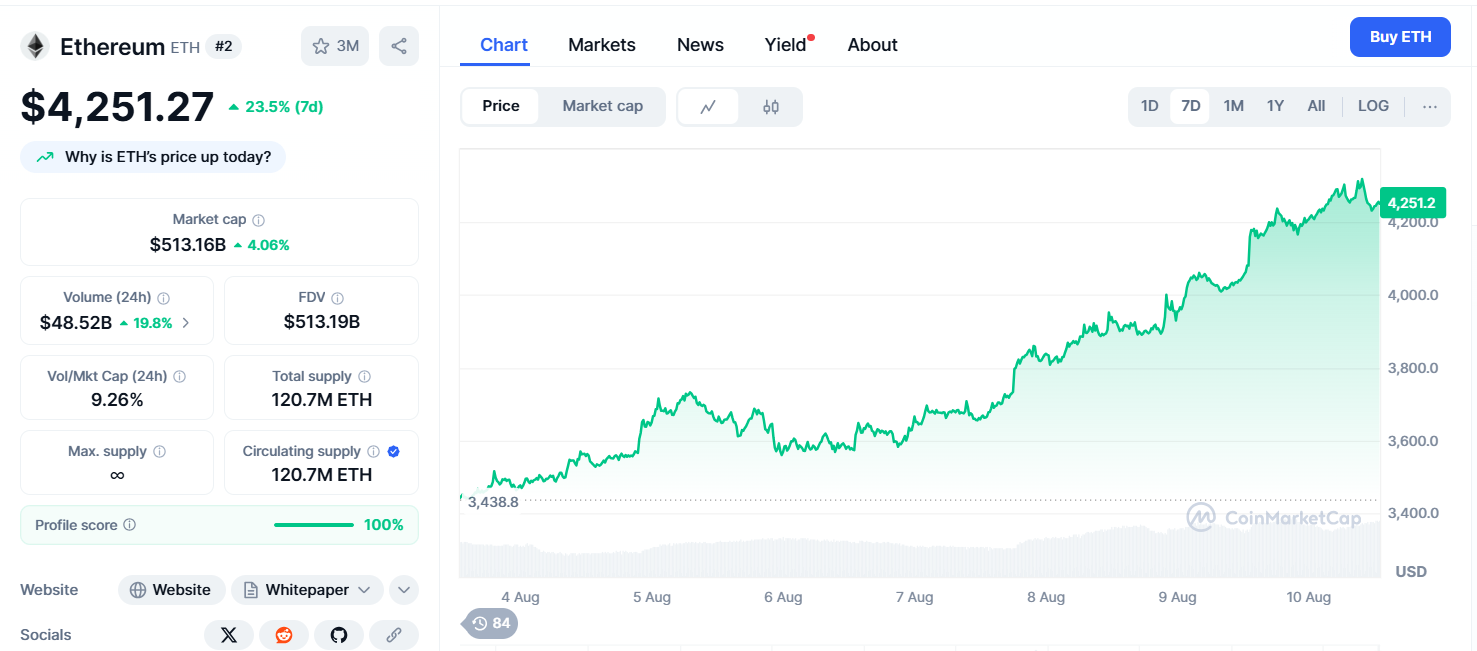Viewport: 1477px width, 651px height.
Task: Open chart more options ellipsis menu
Action: [1430, 107]
